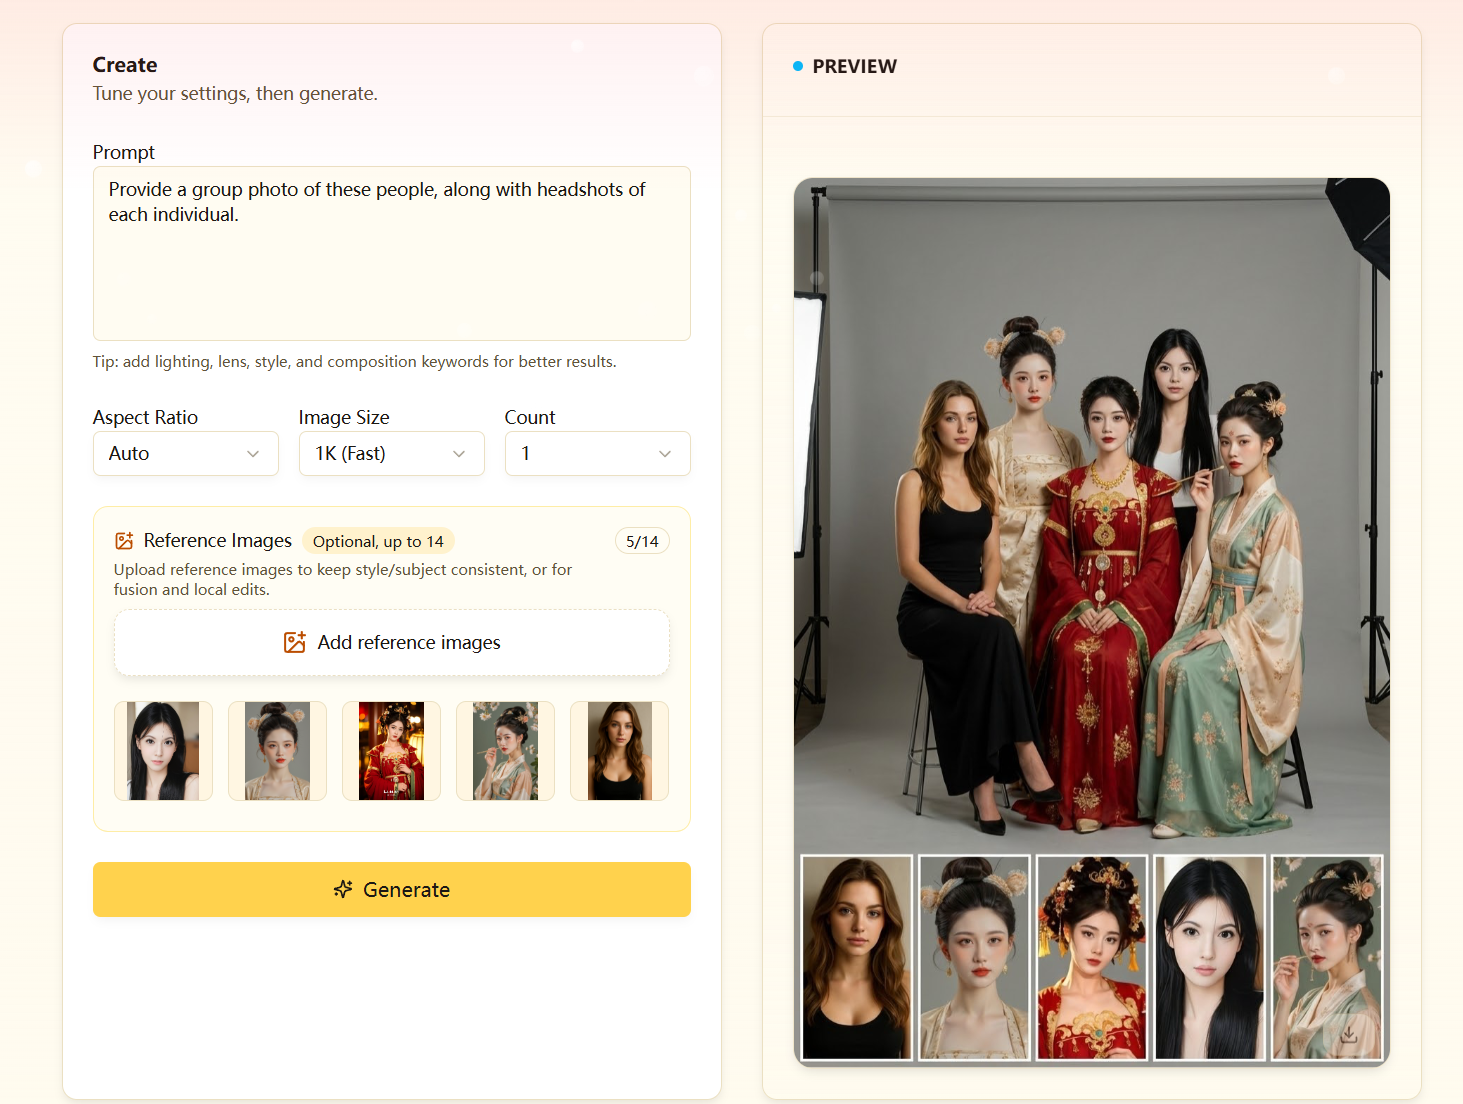Open the Image Size dropdown
This screenshot has width=1463, height=1104.
[391, 453]
